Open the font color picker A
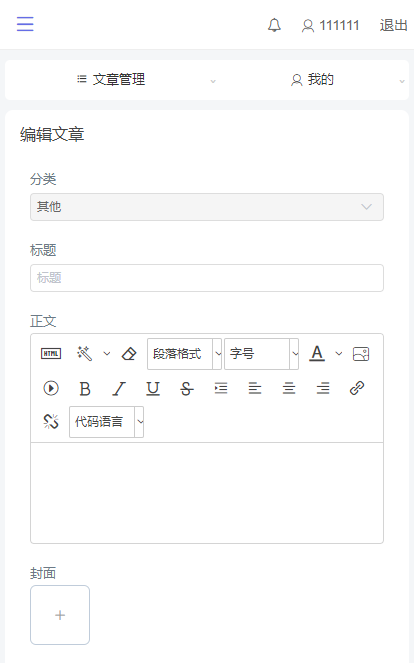Image resolution: width=414 pixels, height=663 pixels. 317,353
